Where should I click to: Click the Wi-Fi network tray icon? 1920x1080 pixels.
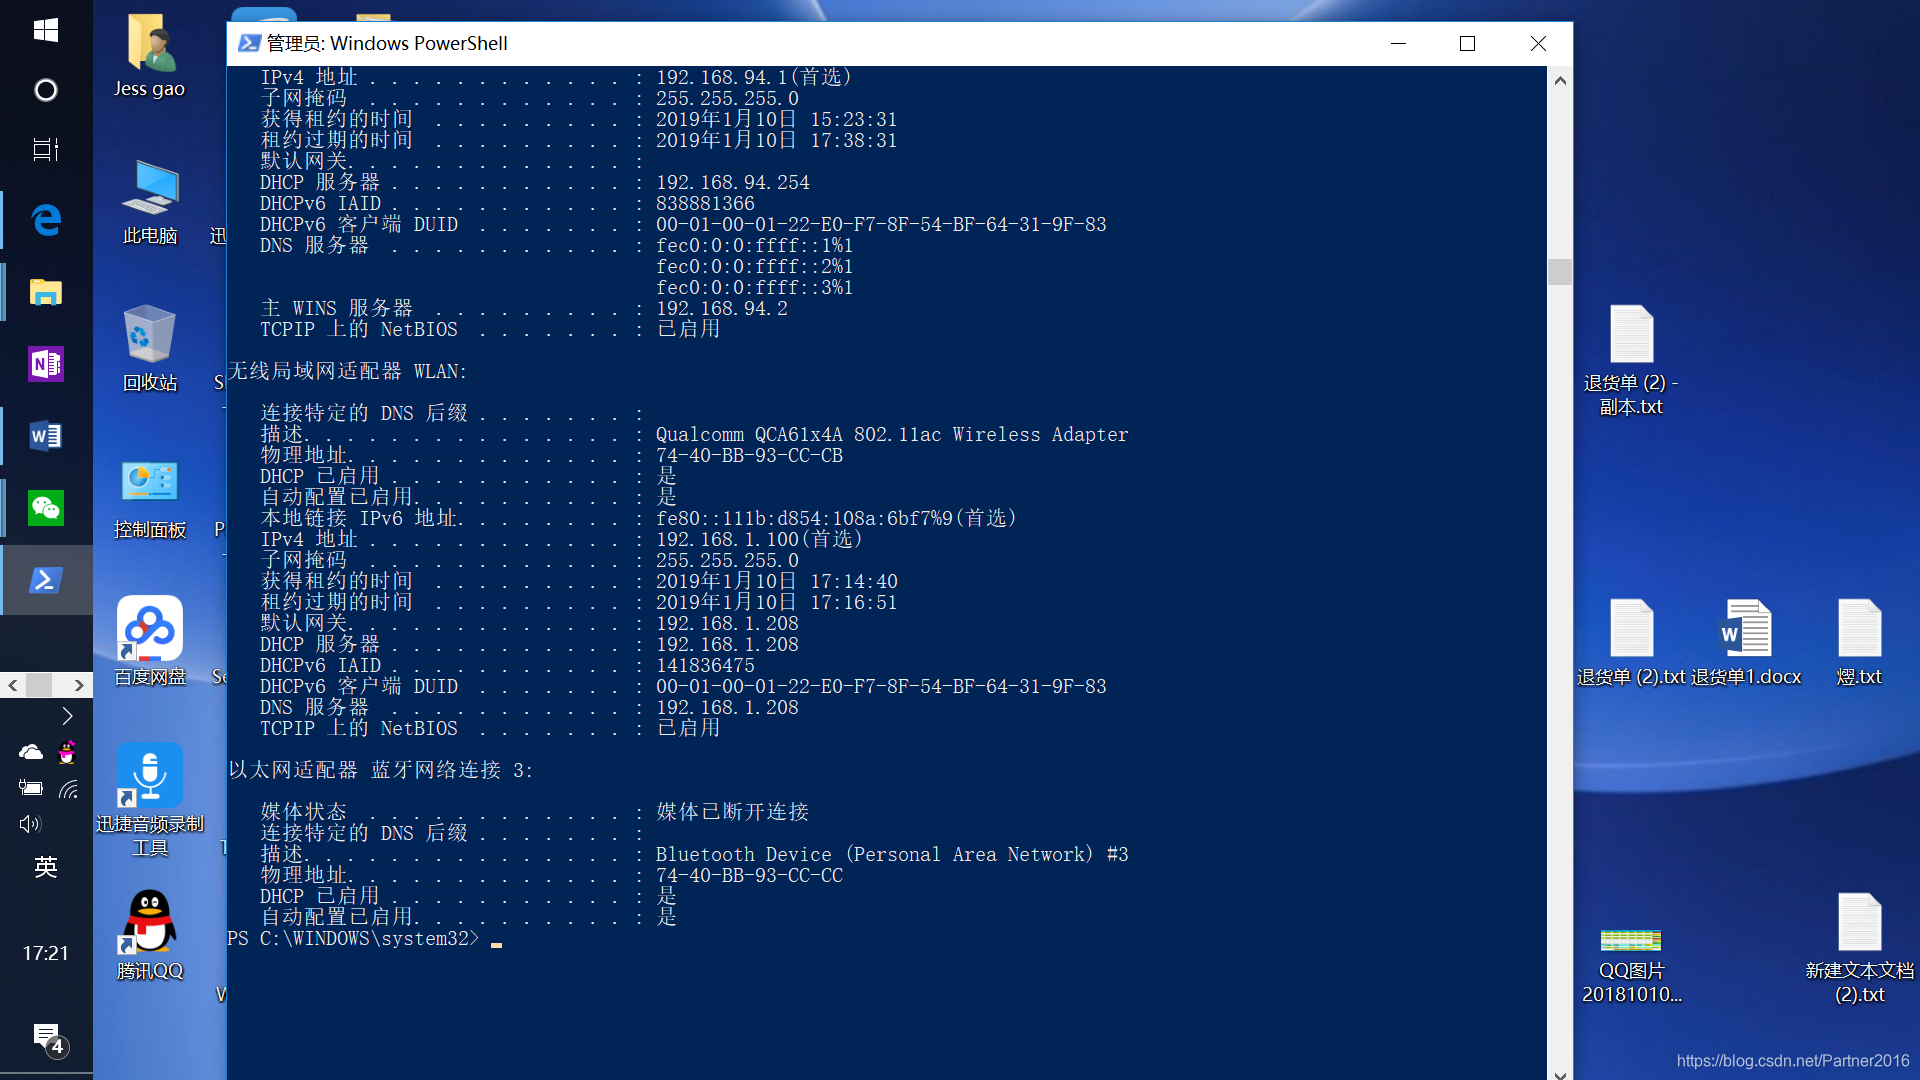coord(68,789)
